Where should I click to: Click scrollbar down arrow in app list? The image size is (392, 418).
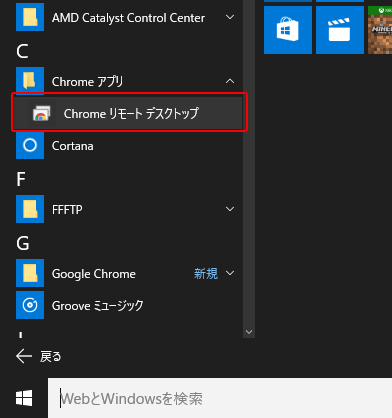(x=249, y=332)
